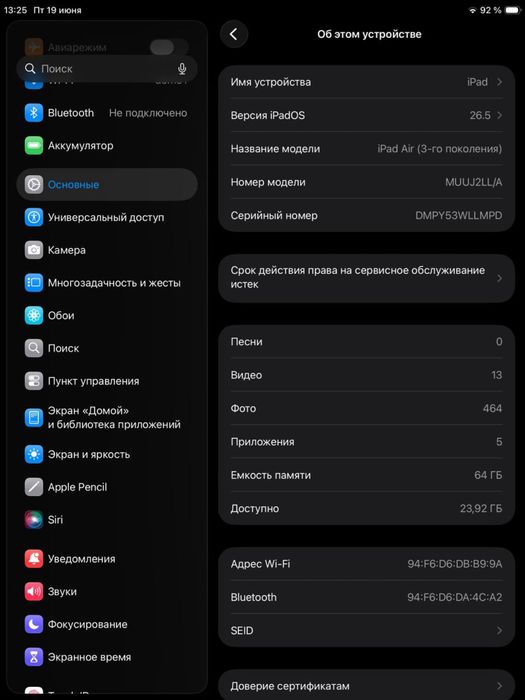Select Уведомления menu label
This screenshot has height=700, width=525.
82,559
